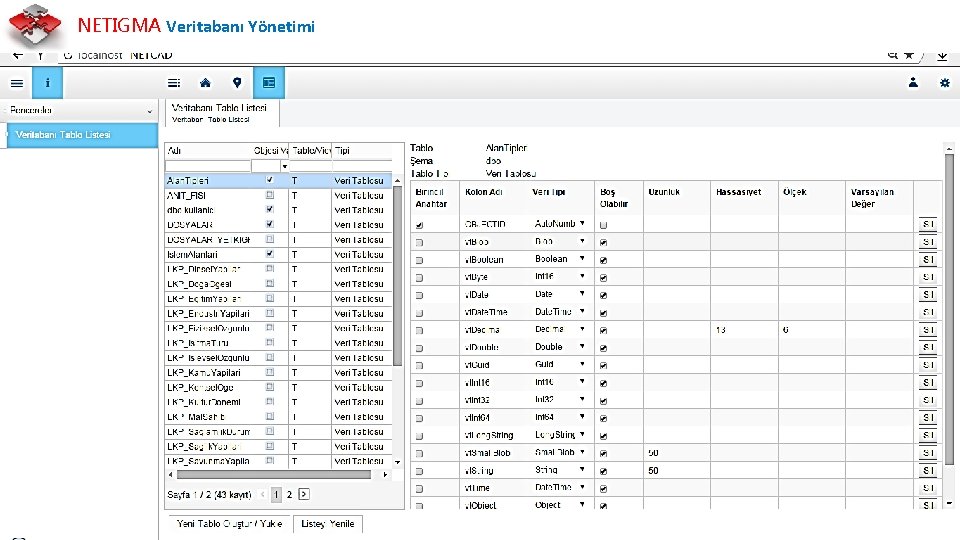
Task: Go to previous page of table list
Action: (263, 494)
